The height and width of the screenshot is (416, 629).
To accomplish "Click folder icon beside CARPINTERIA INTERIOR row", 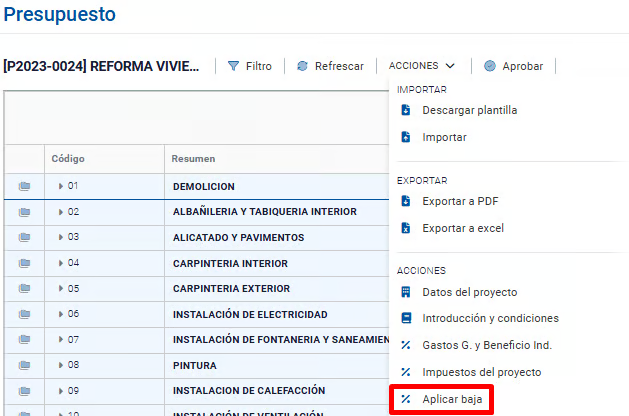I will pos(24,263).
